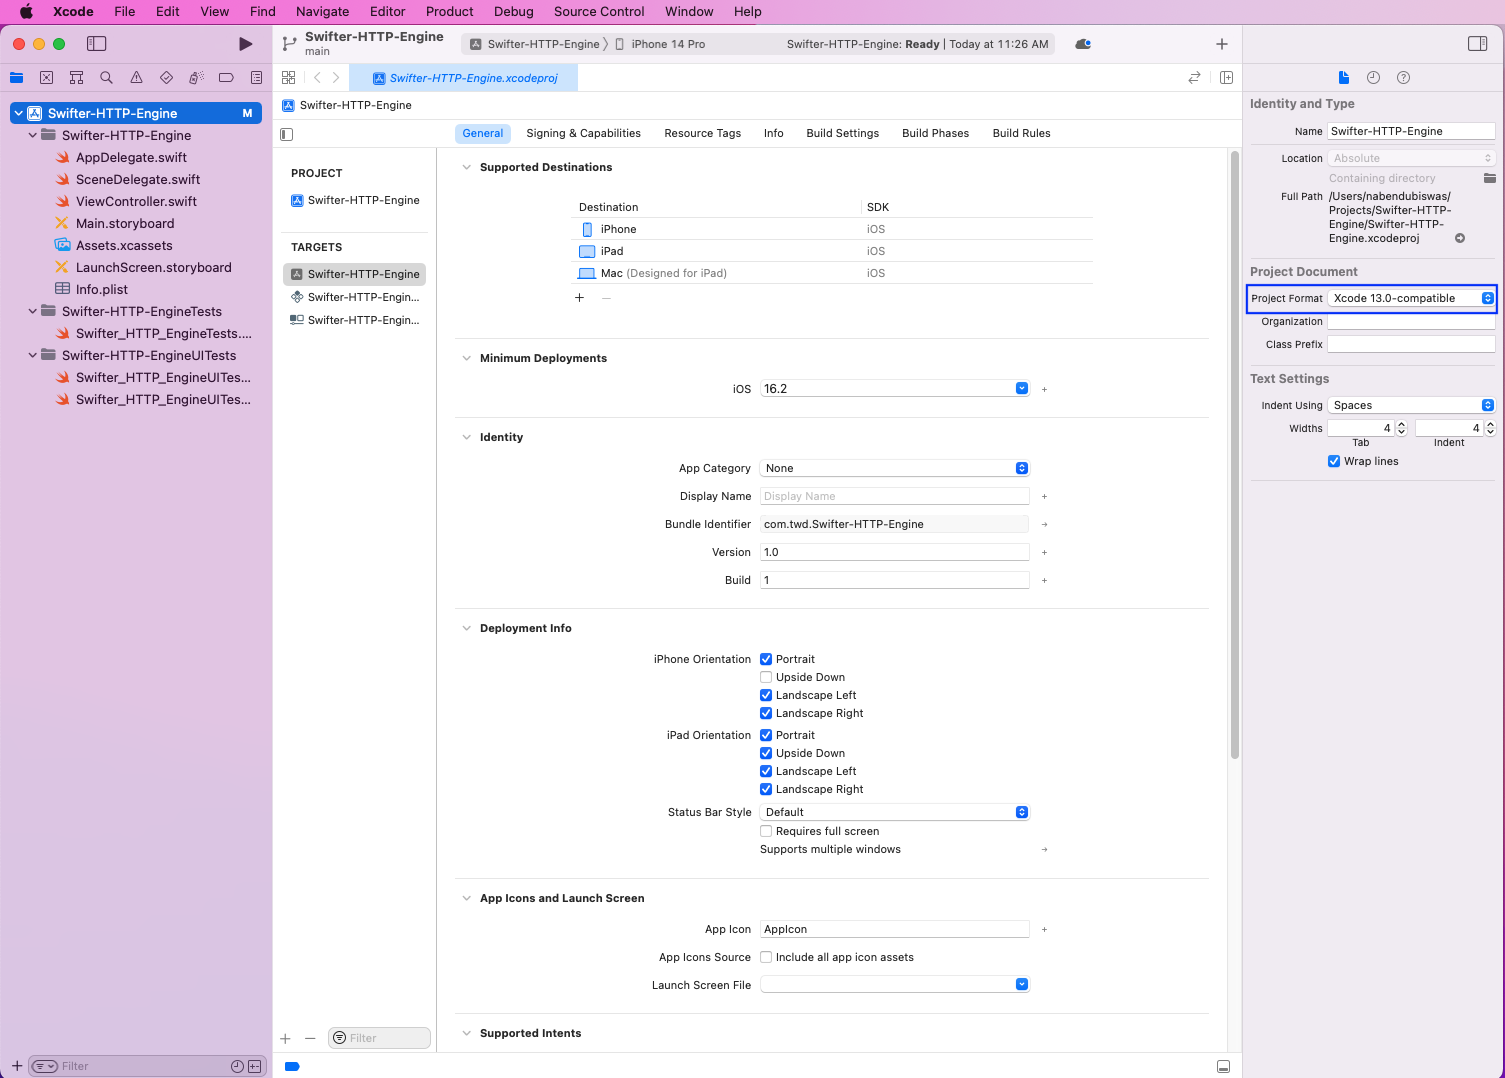Screen dimensions: 1505x1078
Task: Collapse the Deployment Info section
Action: click(x=466, y=628)
